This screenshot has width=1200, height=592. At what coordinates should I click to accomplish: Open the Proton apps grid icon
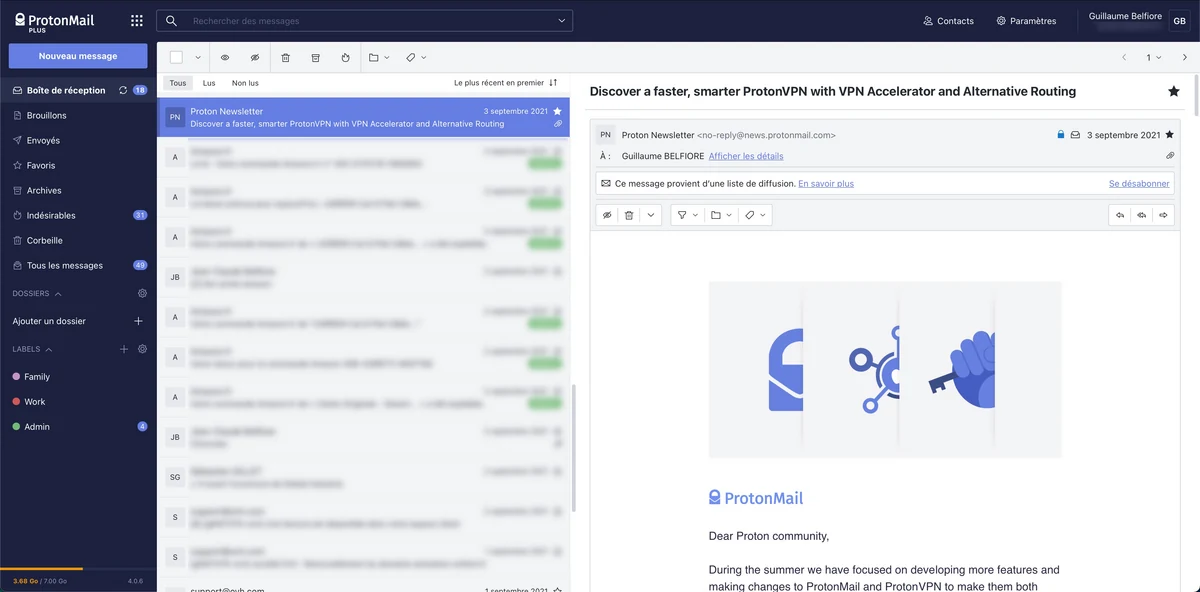(137, 20)
